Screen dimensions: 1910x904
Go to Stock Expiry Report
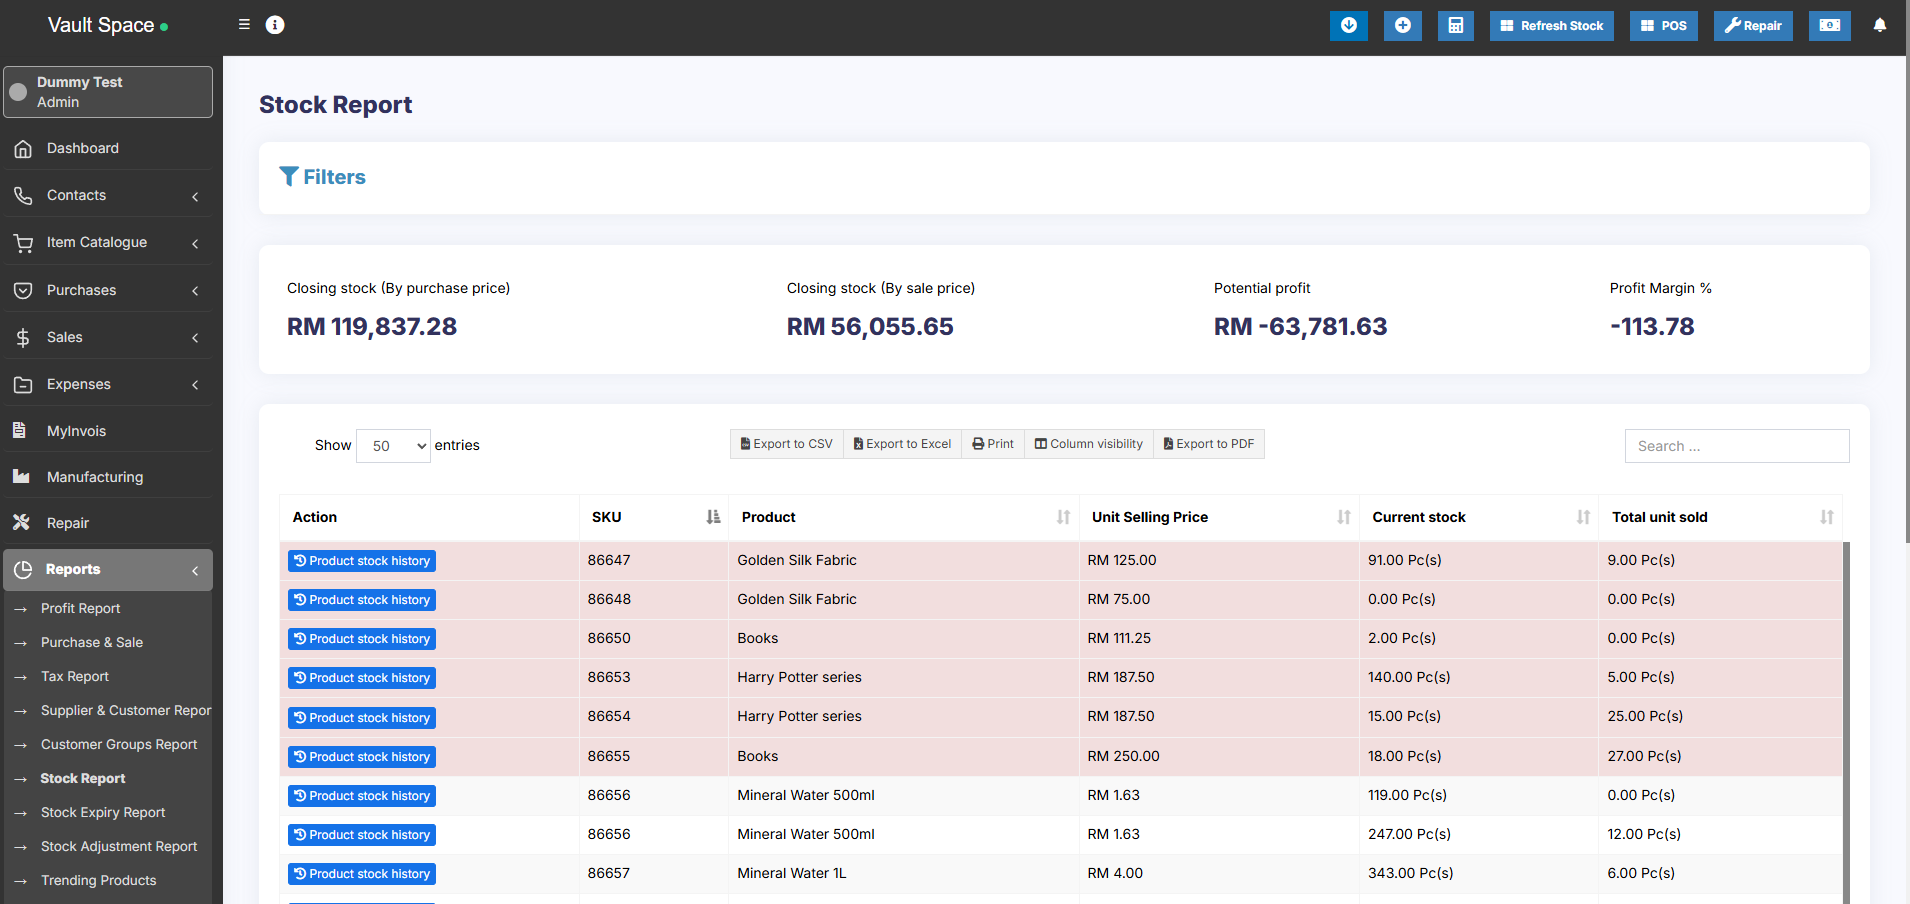103,812
